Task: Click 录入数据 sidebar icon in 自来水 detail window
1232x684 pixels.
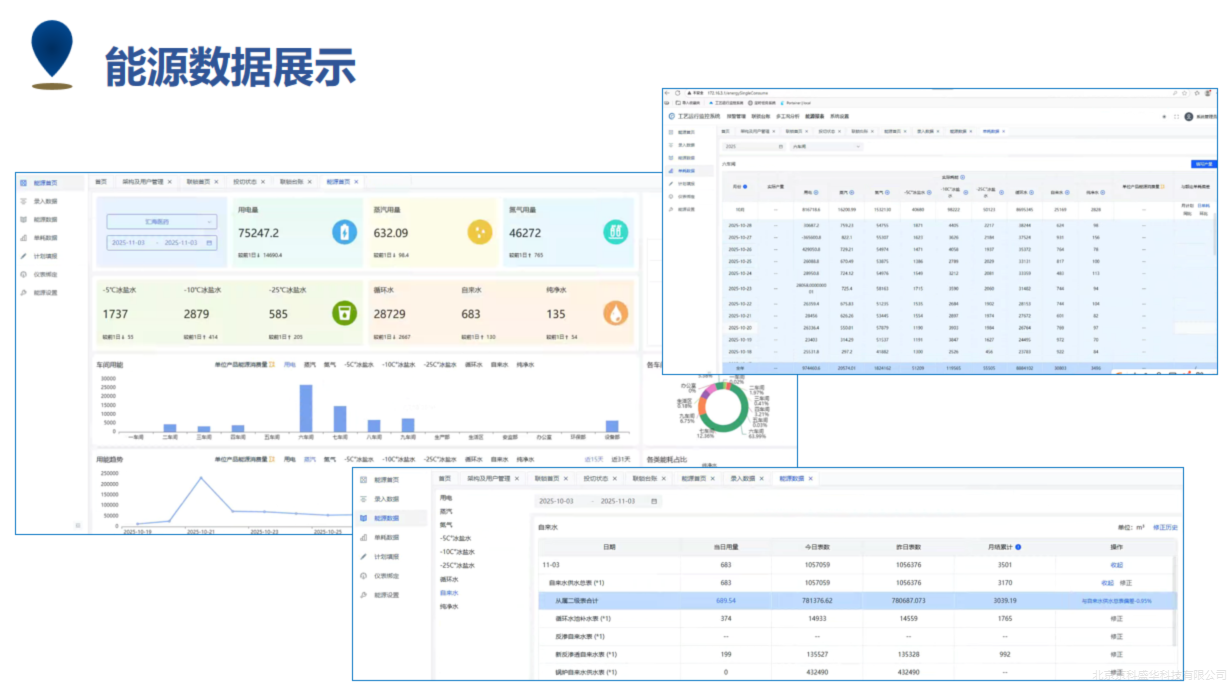Action: pos(364,499)
